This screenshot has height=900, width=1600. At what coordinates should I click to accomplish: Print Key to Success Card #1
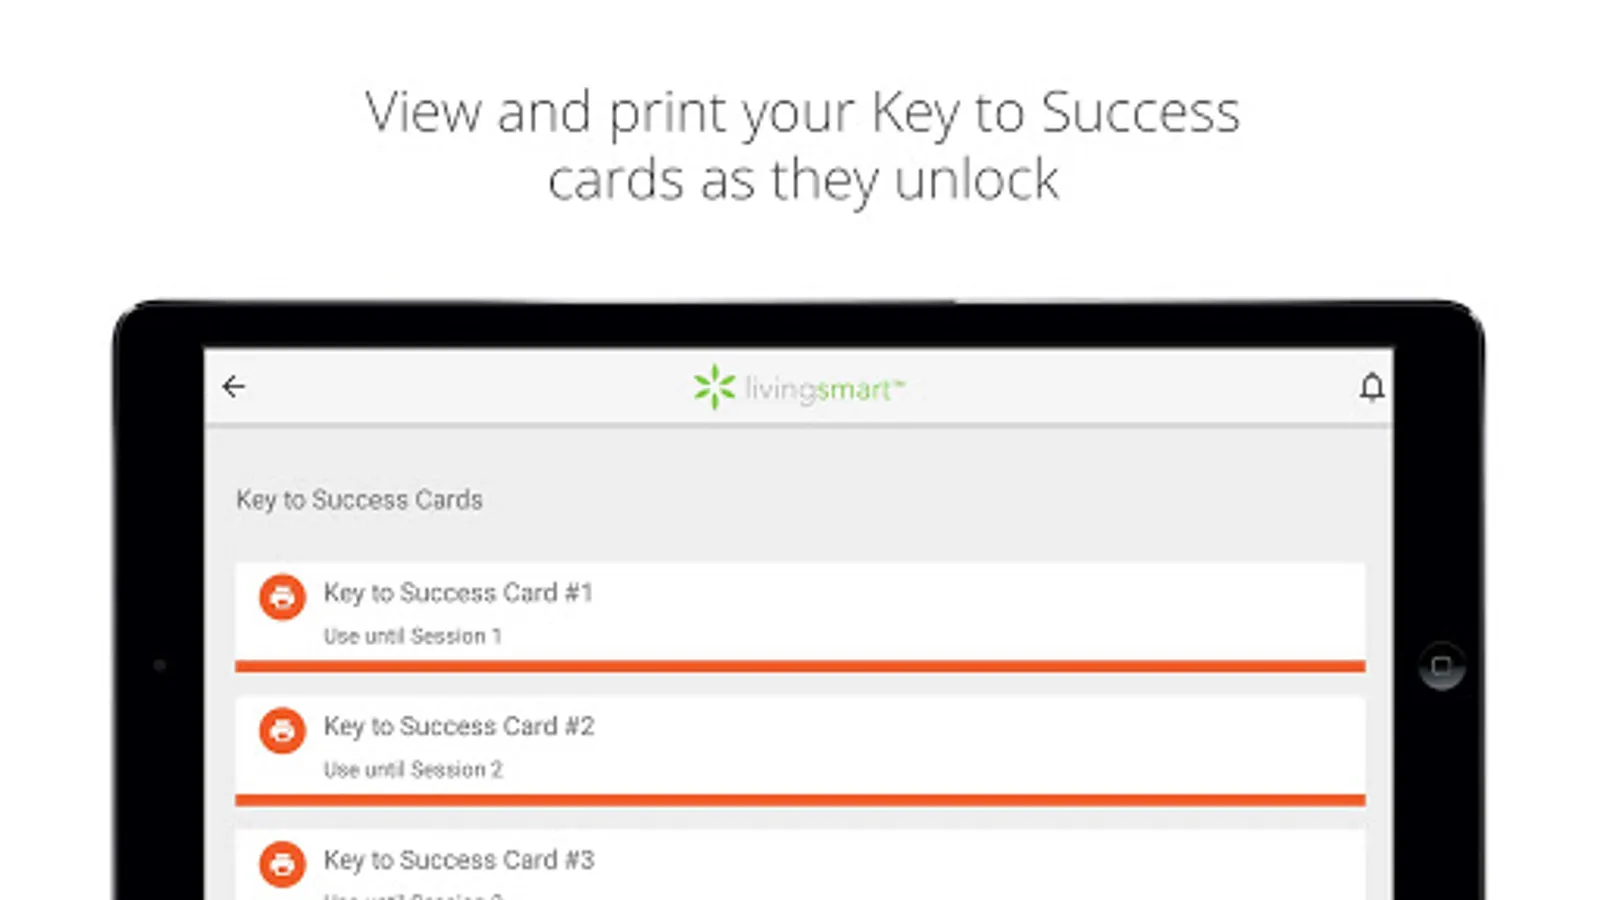282,597
